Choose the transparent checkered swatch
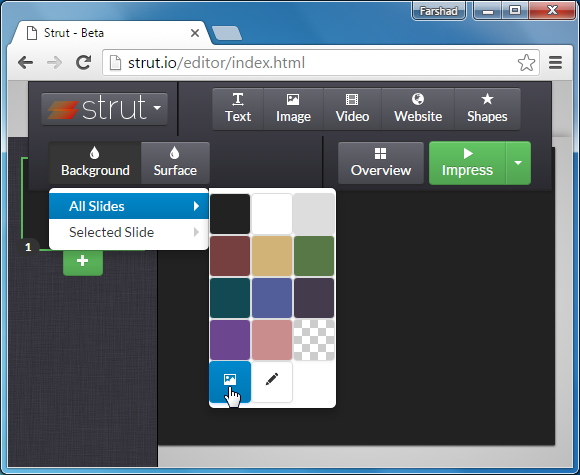The width and height of the screenshot is (580, 475). click(314, 340)
